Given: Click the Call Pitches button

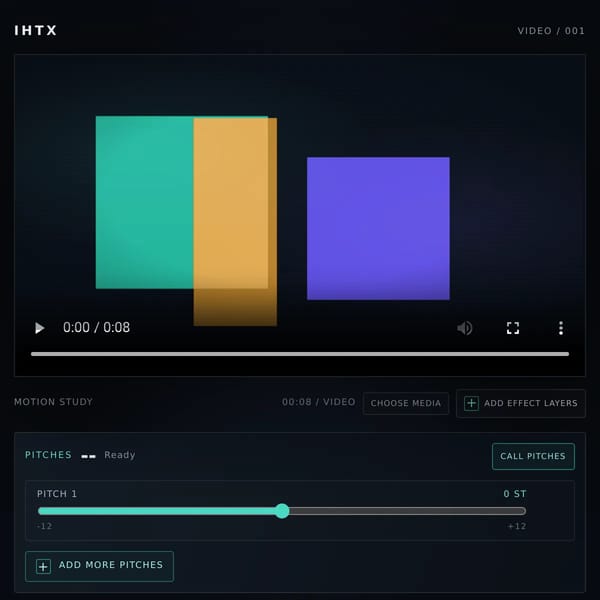Looking at the screenshot, I should point(533,456).
